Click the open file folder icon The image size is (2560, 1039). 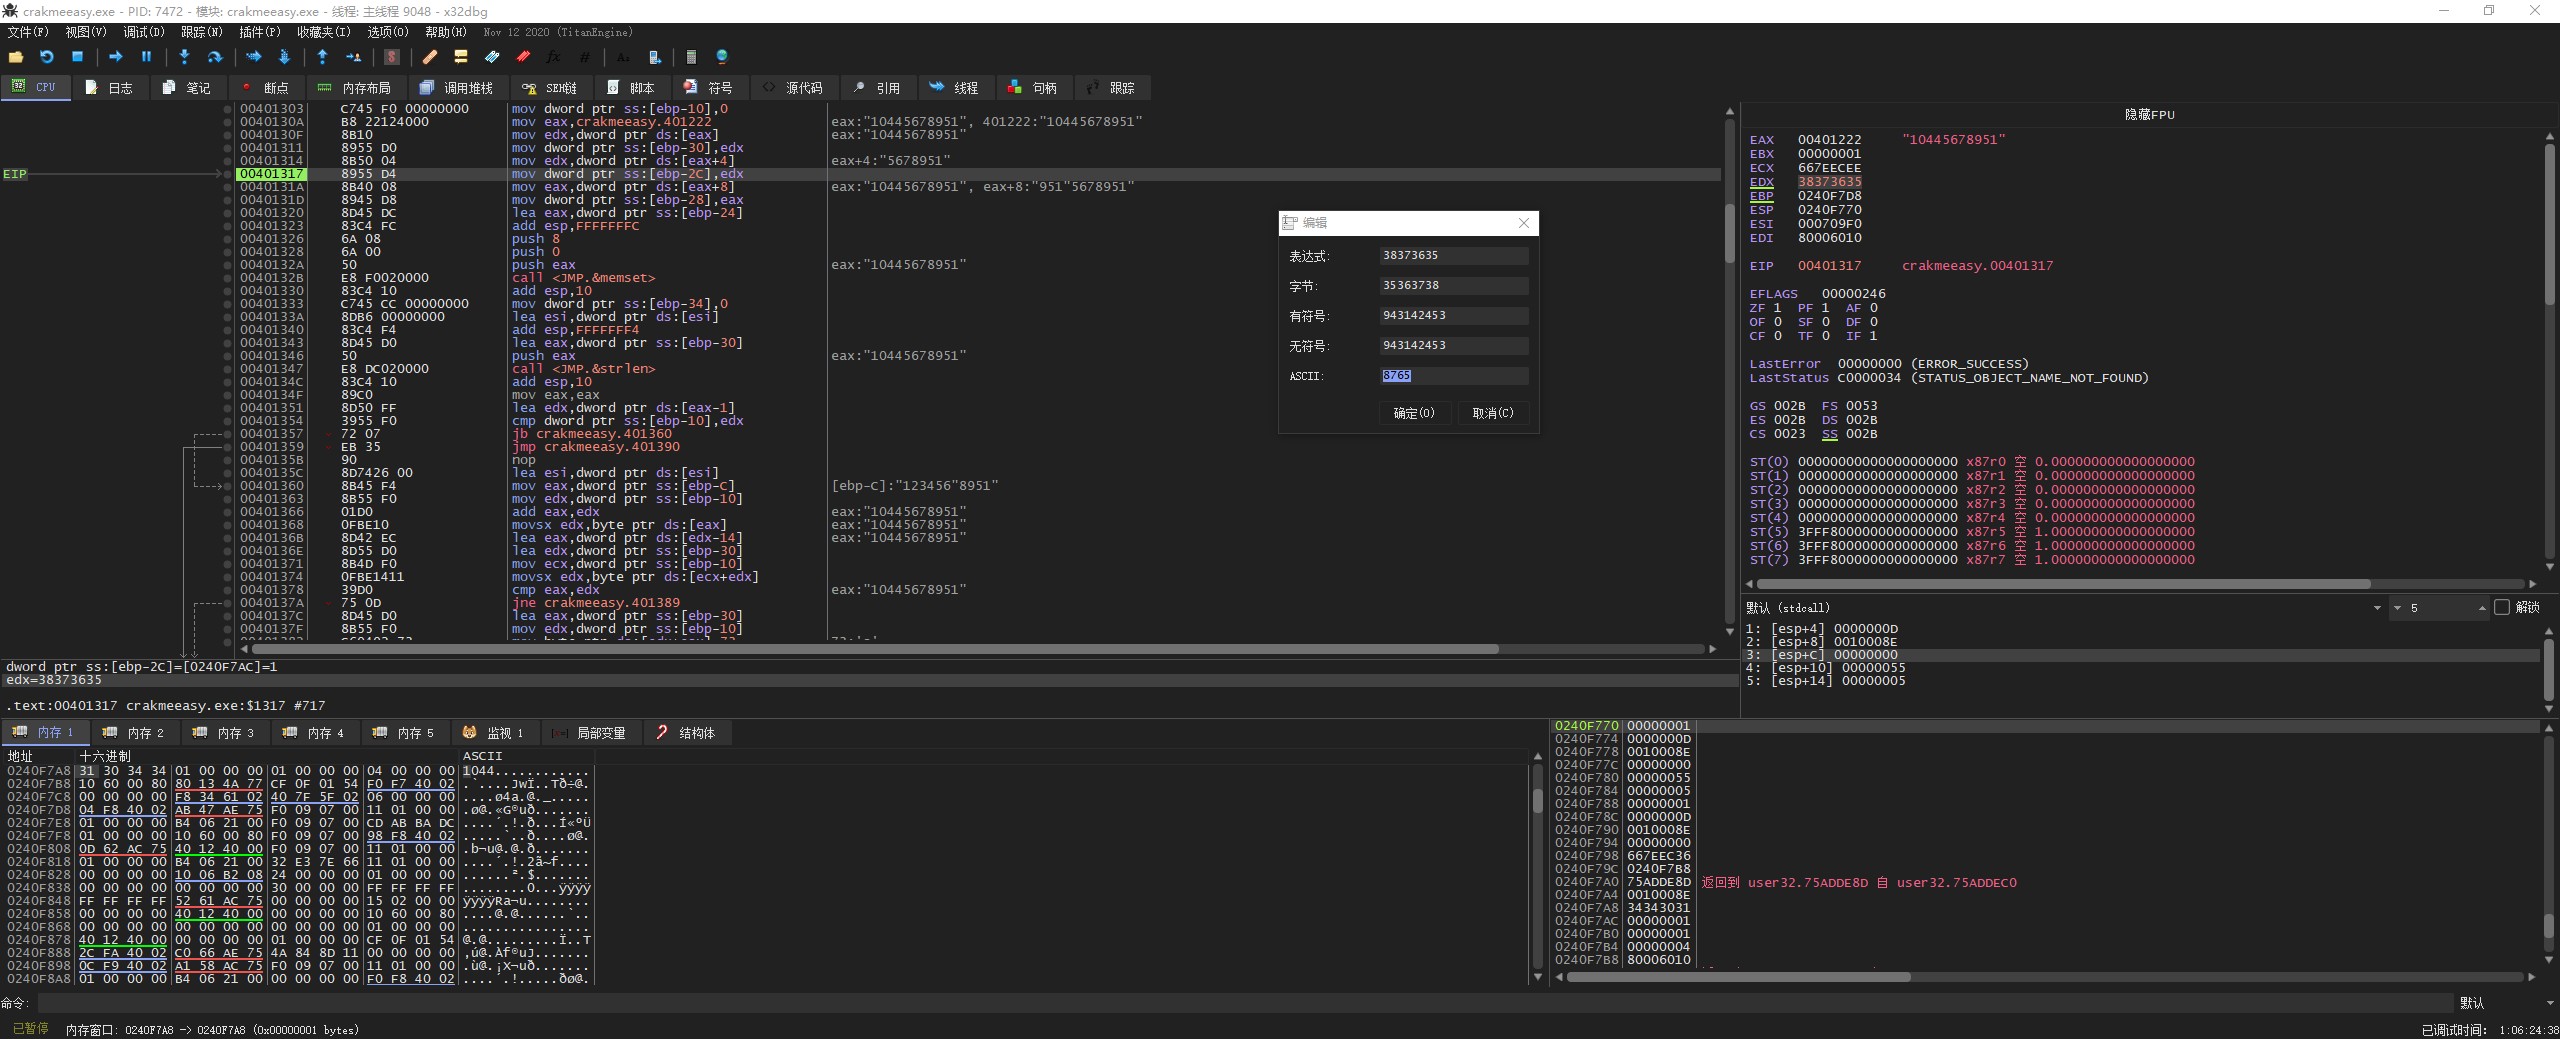(16, 57)
